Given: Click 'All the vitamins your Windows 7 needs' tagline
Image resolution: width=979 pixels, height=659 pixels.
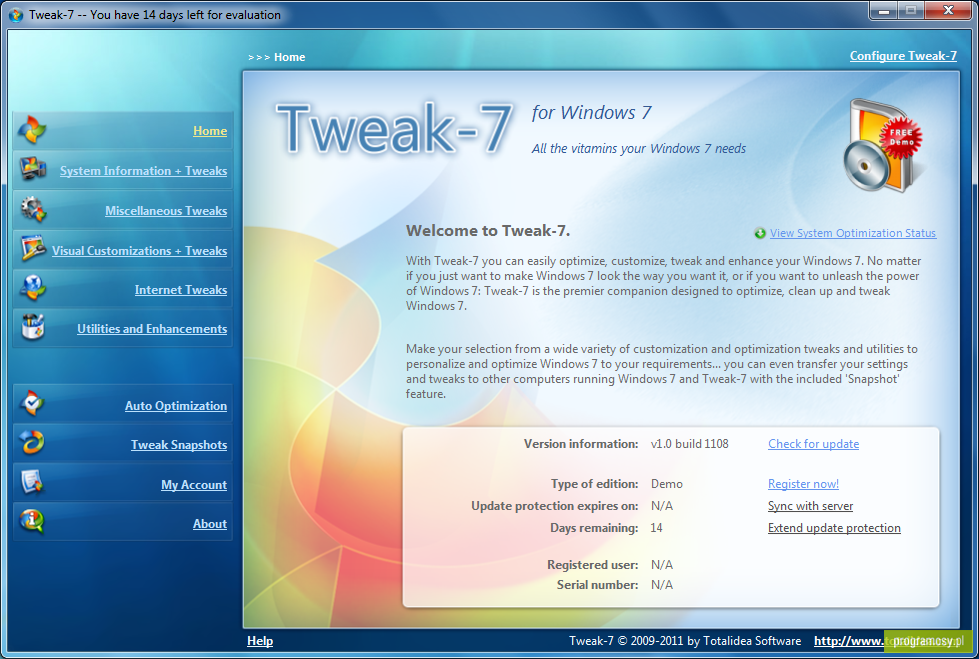Looking at the screenshot, I should click(x=639, y=149).
